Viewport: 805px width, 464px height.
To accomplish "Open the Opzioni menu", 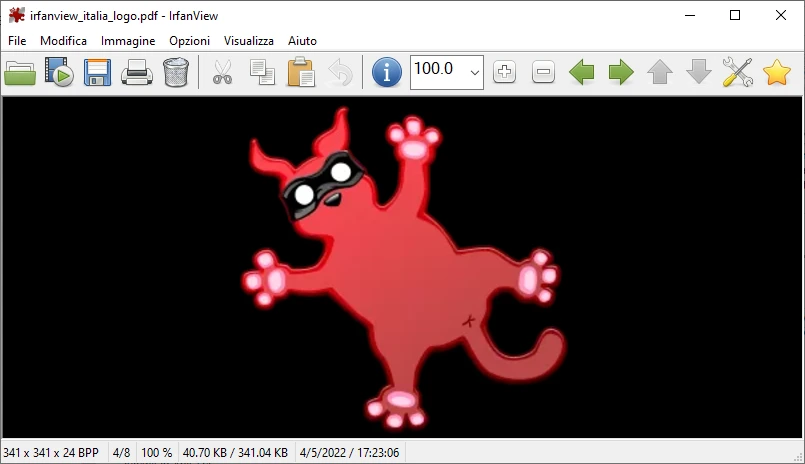I will coord(189,41).
